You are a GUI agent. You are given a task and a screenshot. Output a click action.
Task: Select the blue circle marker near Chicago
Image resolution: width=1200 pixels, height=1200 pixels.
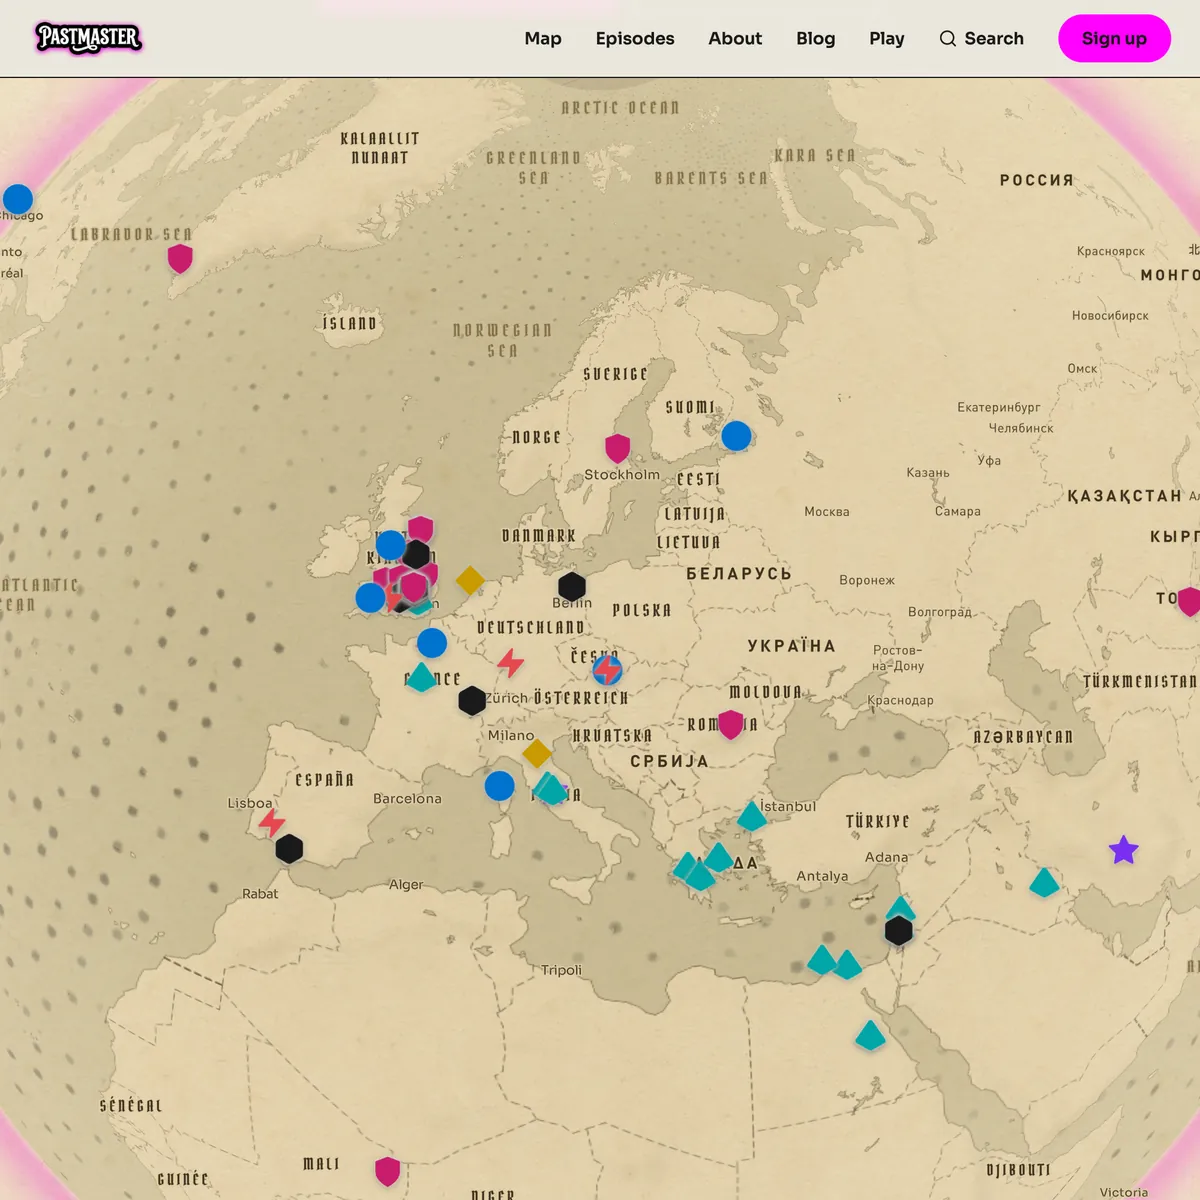click(x=17, y=199)
